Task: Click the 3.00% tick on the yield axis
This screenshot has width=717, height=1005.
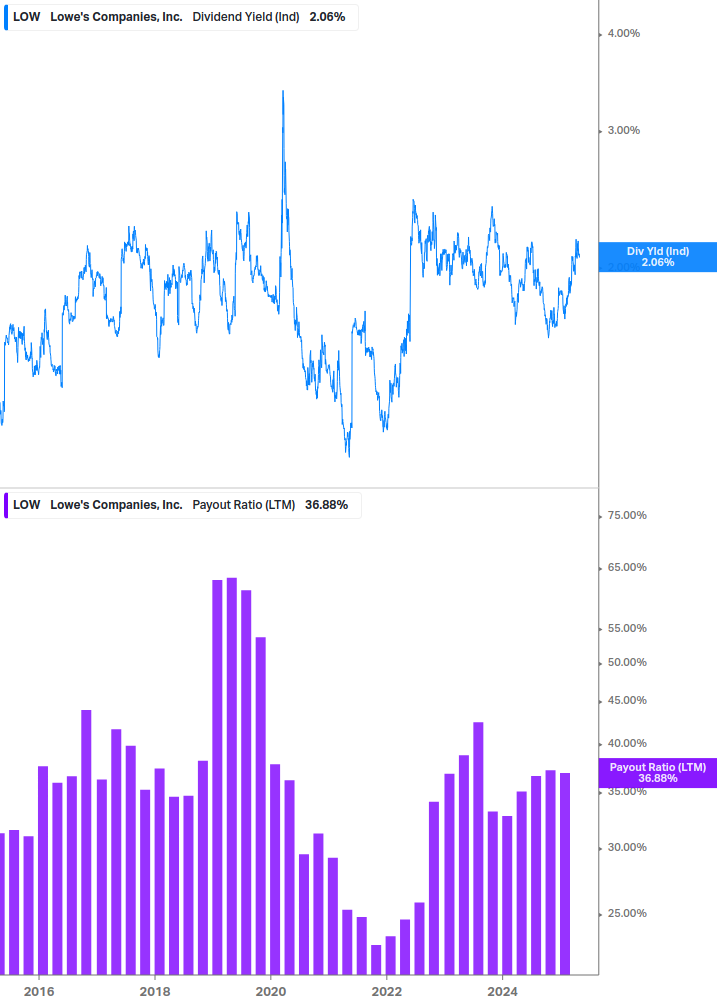Action: 623,130
